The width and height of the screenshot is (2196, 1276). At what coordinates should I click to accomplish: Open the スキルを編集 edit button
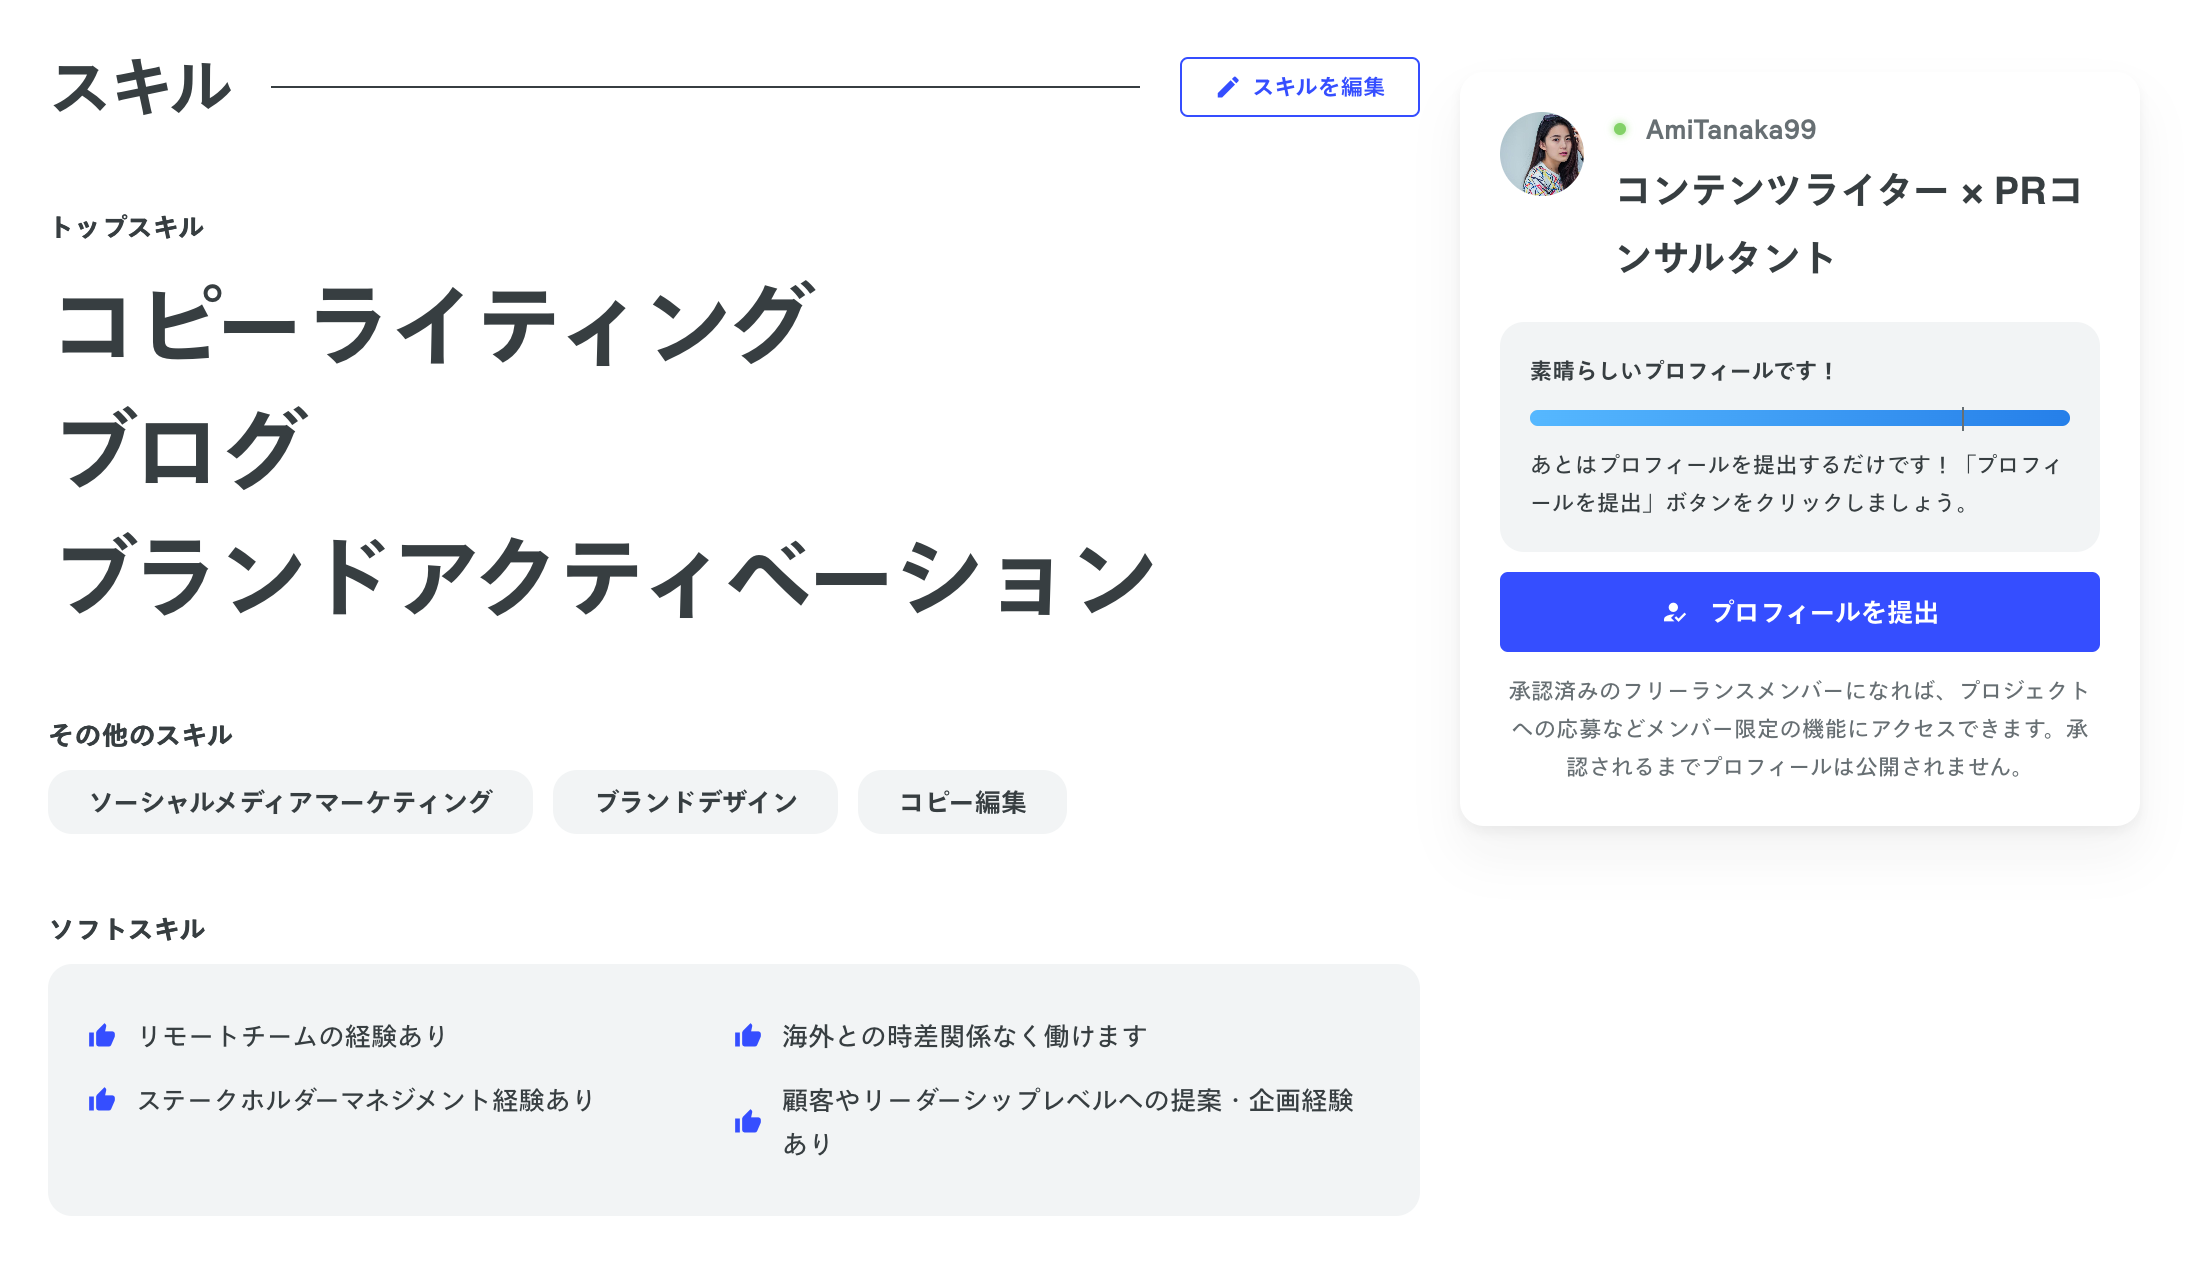(1299, 87)
